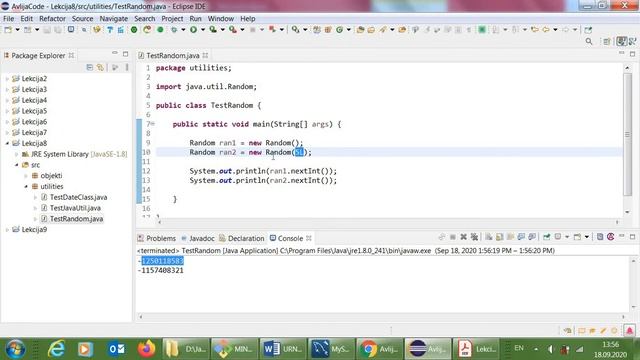Toggle Pin Console button
The image size is (640, 360).
click(546, 237)
